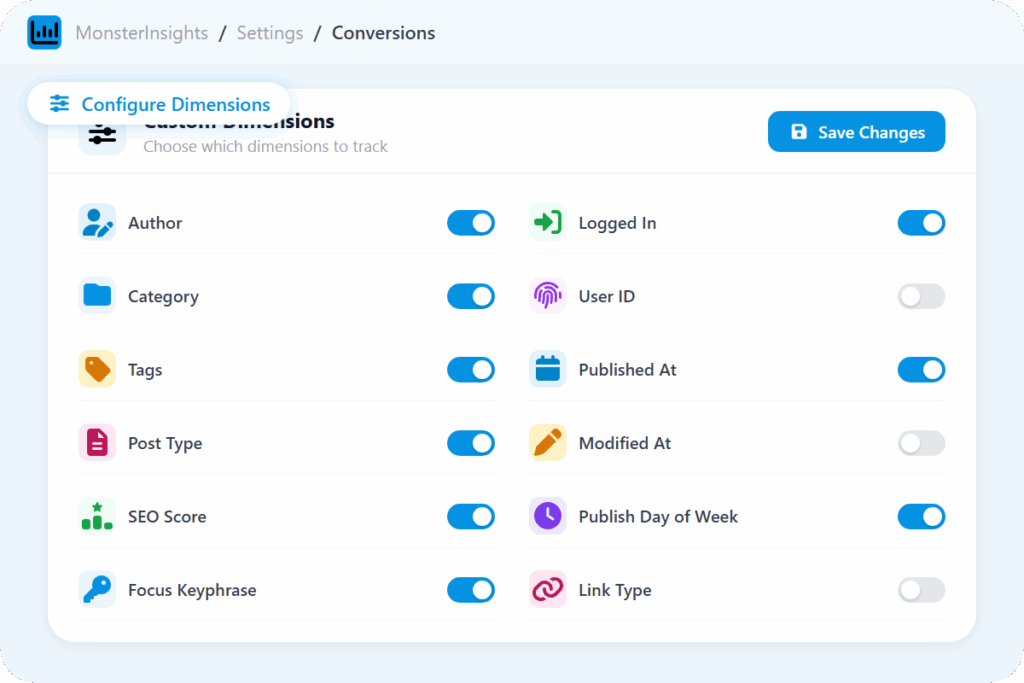Click the User ID fingerprint icon
Screen dimensions: 1024x683
click(547, 296)
